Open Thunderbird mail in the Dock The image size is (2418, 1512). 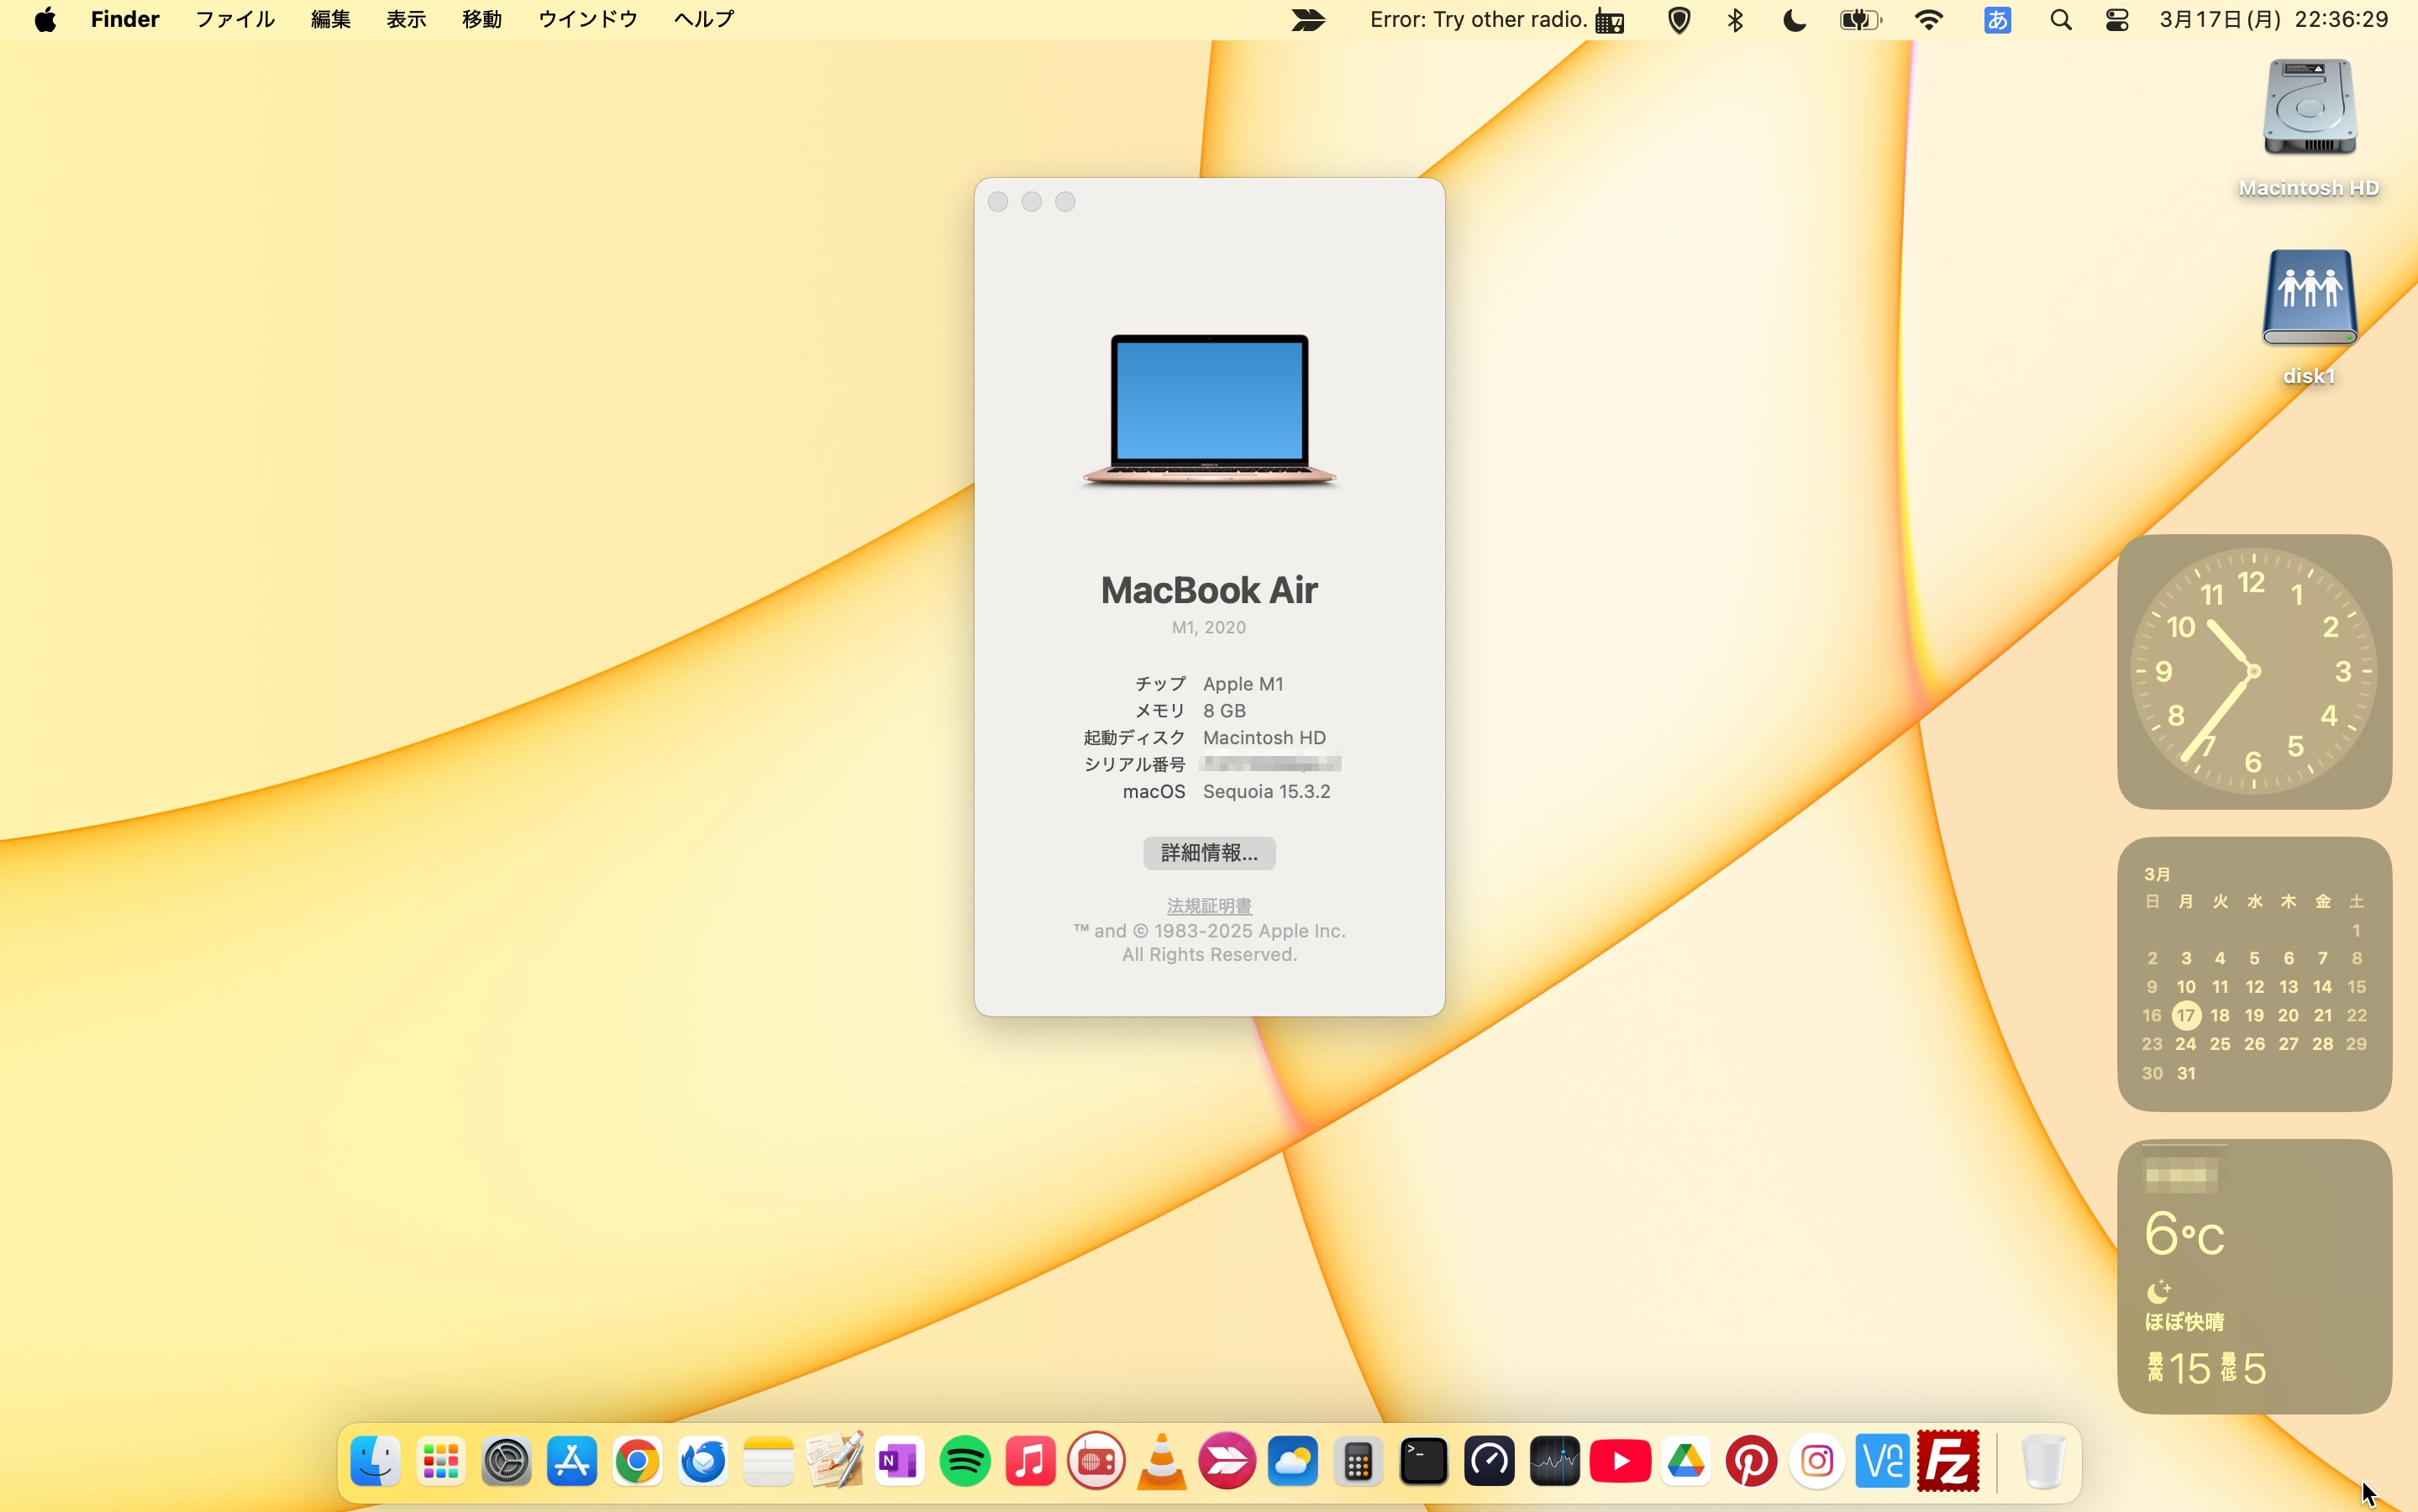pos(703,1462)
